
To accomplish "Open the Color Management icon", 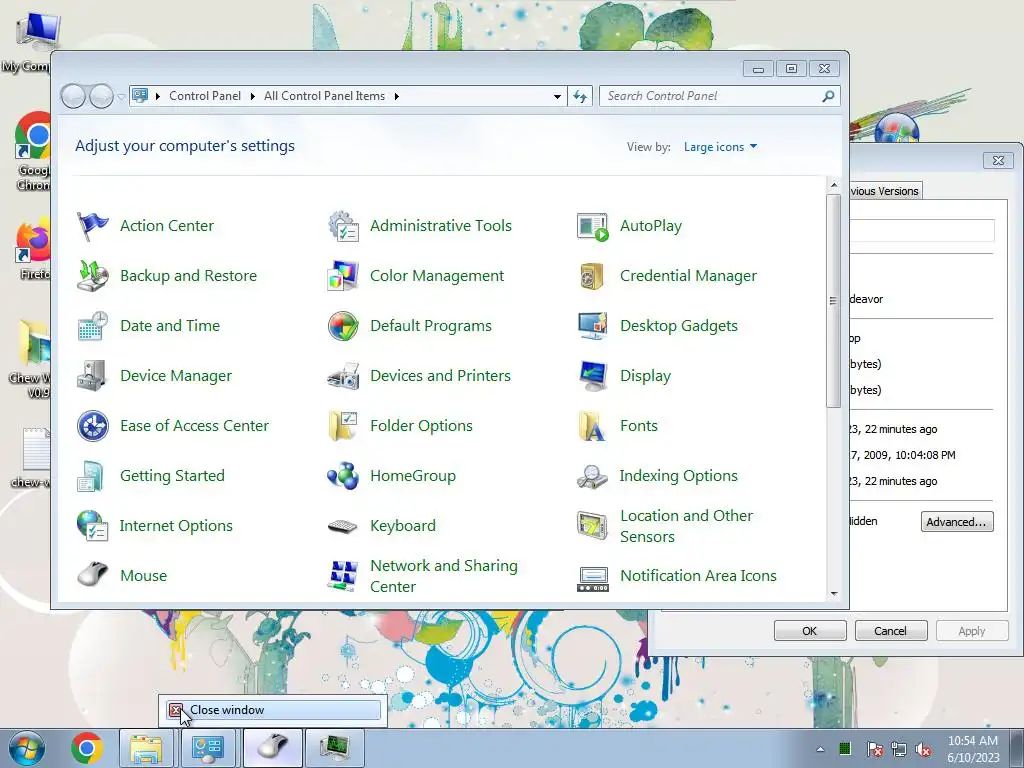I will coord(343,276).
